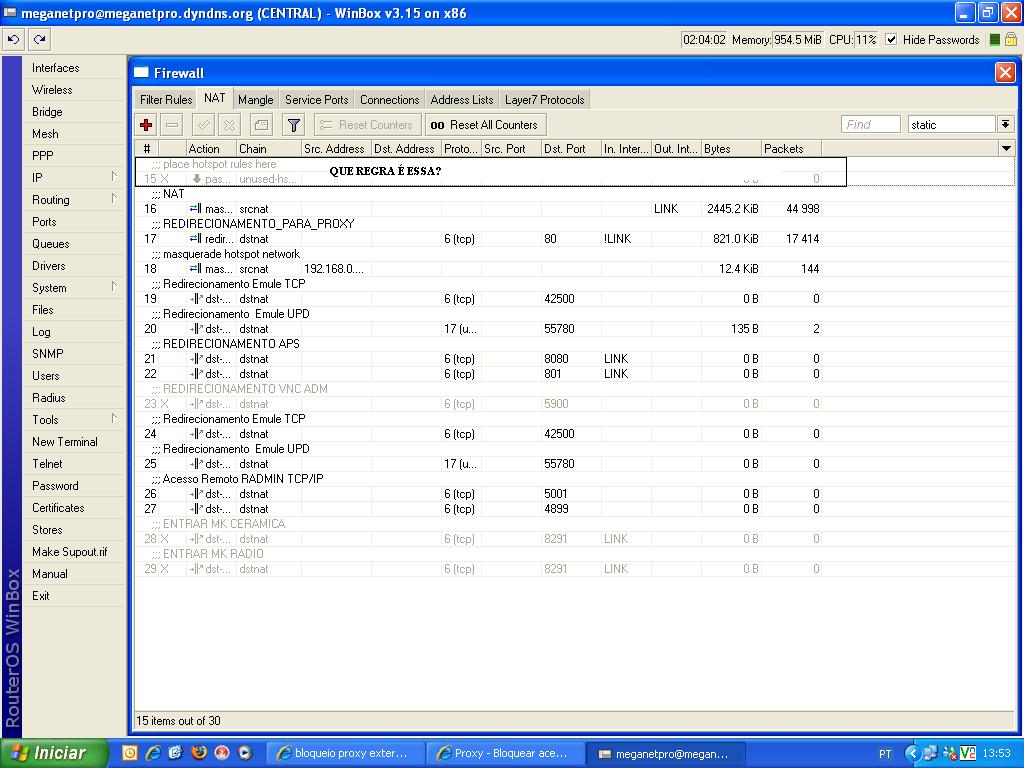The width and height of the screenshot is (1024, 768).
Task: Open New Terminal from sidebar
Action: coord(73,442)
